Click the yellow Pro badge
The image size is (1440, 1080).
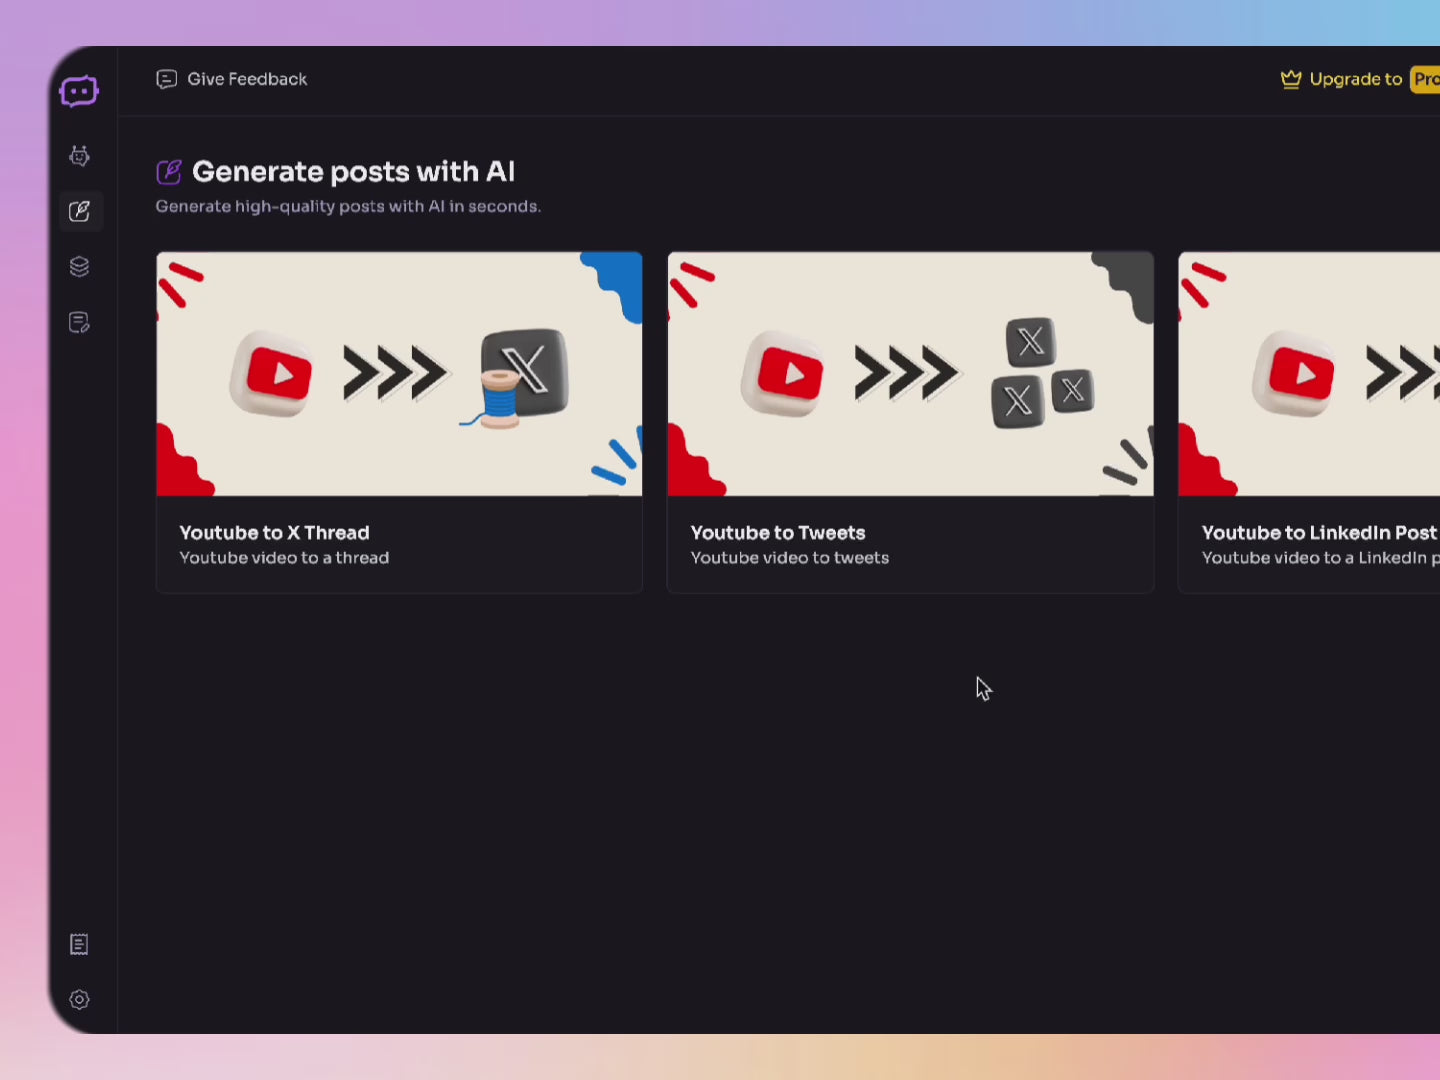[x=1425, y=79]
